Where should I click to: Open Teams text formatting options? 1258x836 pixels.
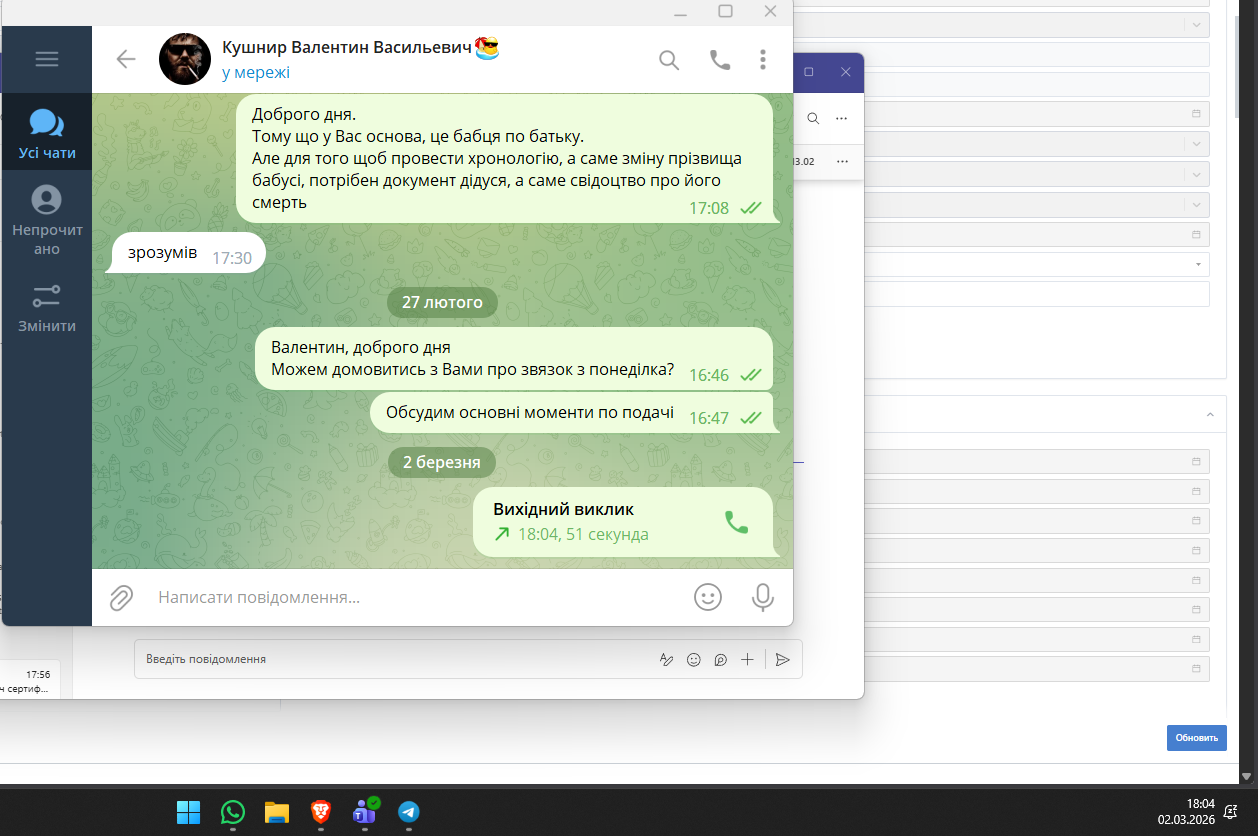click(x=666, y=659)
